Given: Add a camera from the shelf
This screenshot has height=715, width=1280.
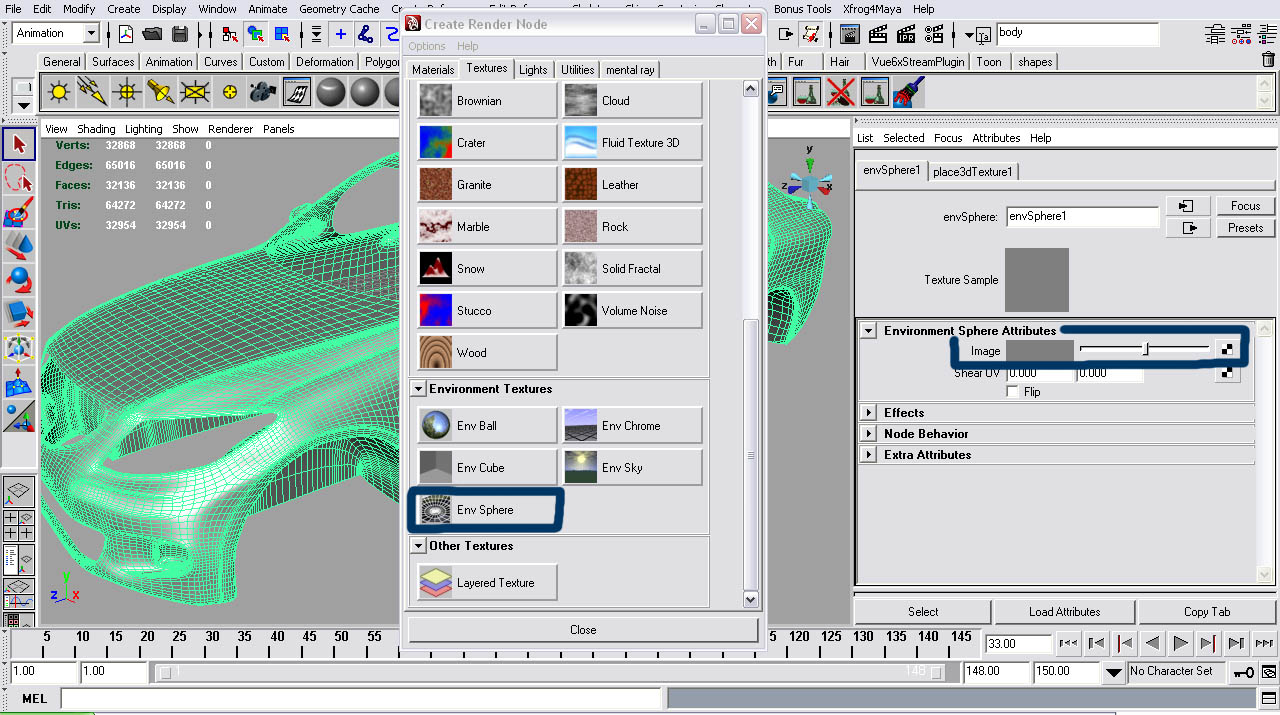Looking at the screenshot, I should coord(263,93).
